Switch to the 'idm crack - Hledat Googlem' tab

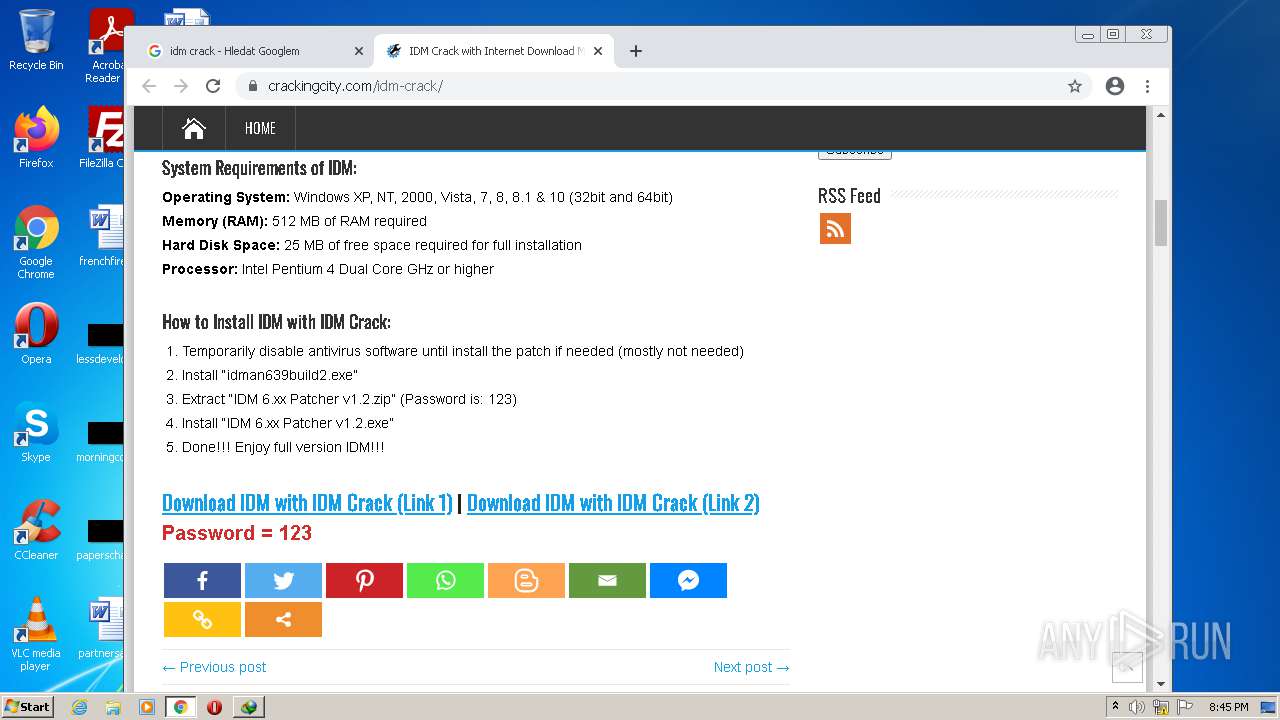tap(253, 51)
